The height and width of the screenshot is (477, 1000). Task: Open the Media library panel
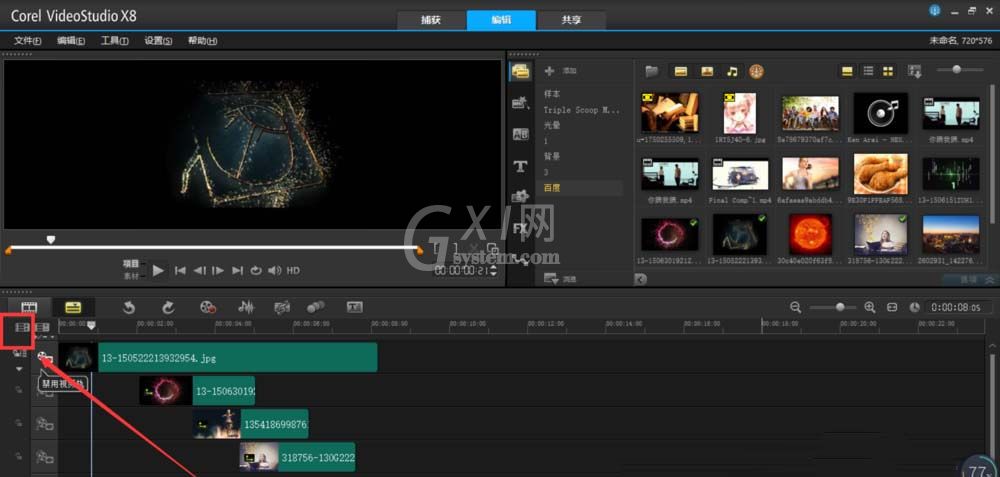[x=520, y=71]
